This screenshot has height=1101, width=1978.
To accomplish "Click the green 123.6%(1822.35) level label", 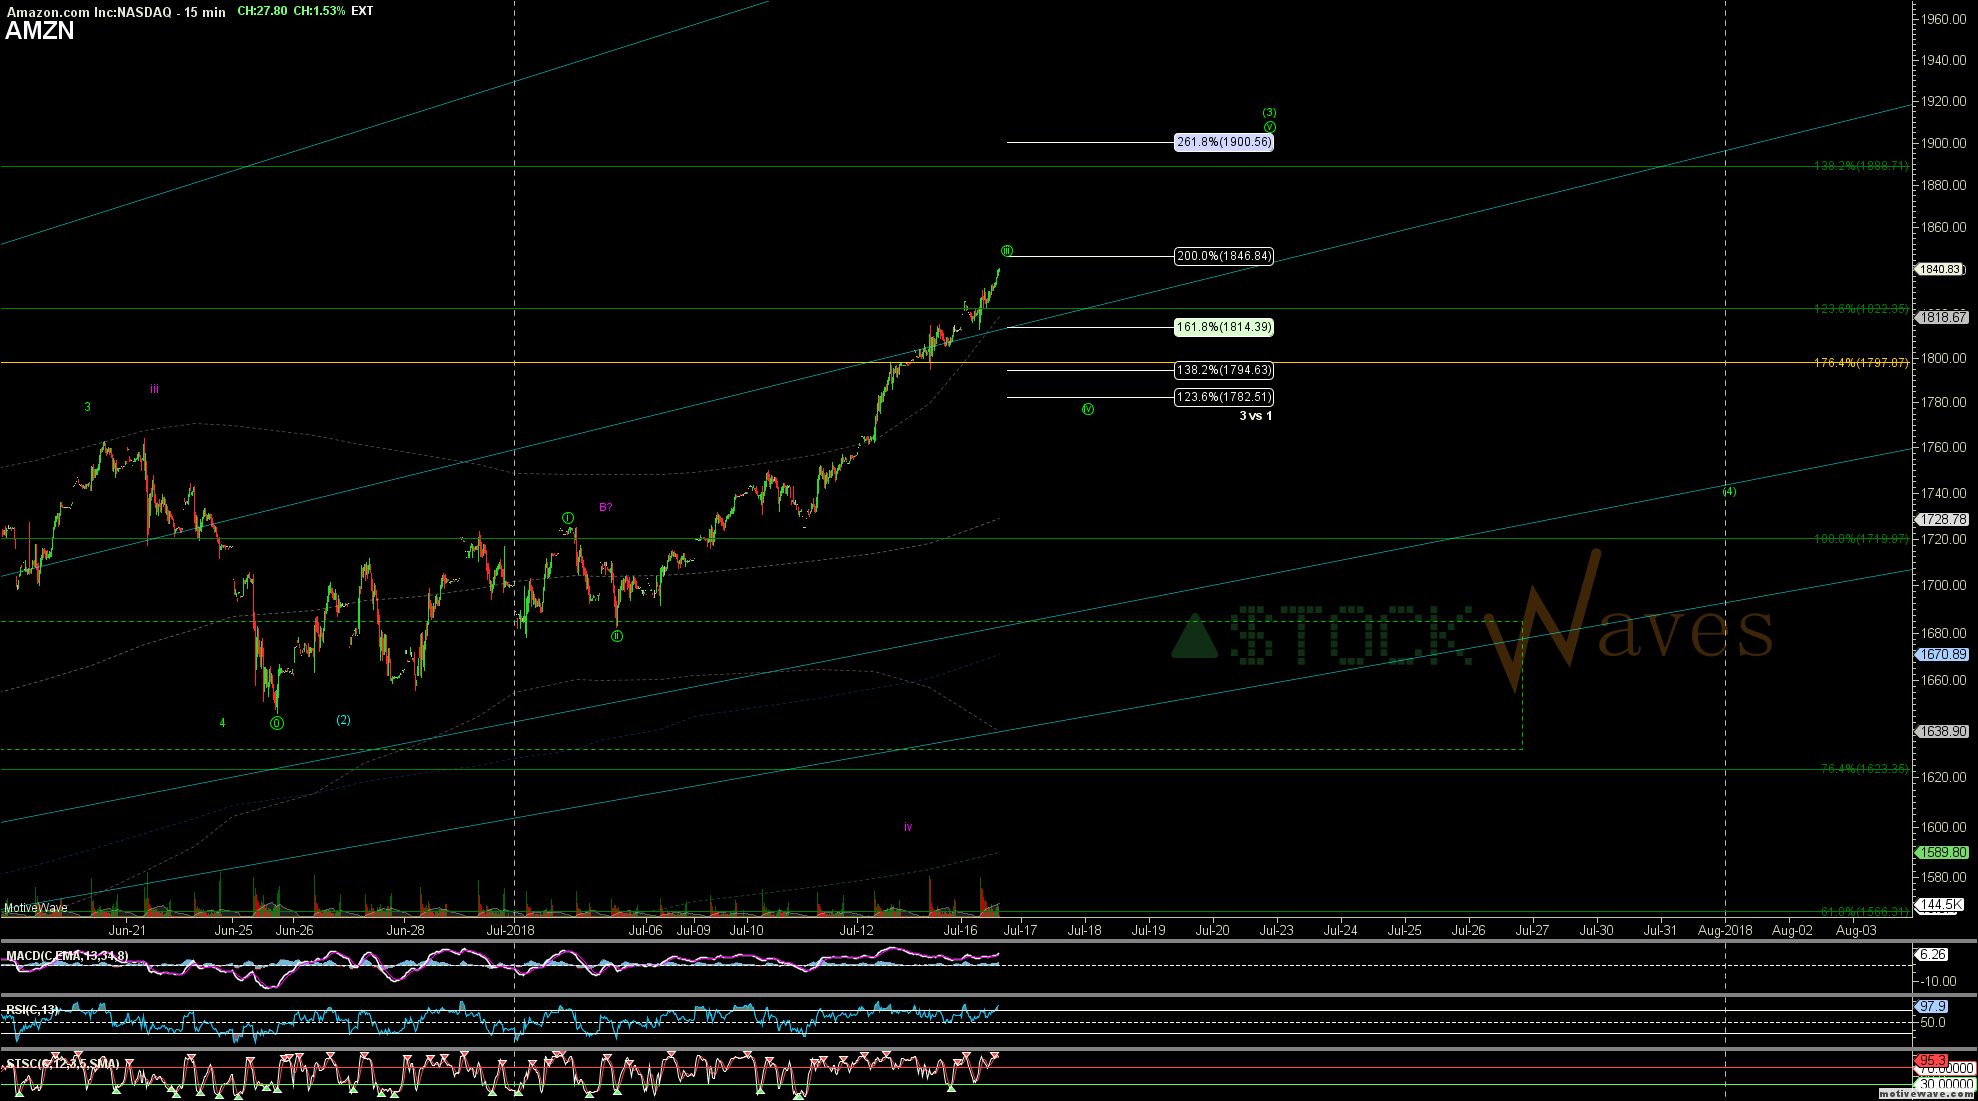I will click(x=1861, y=309).
